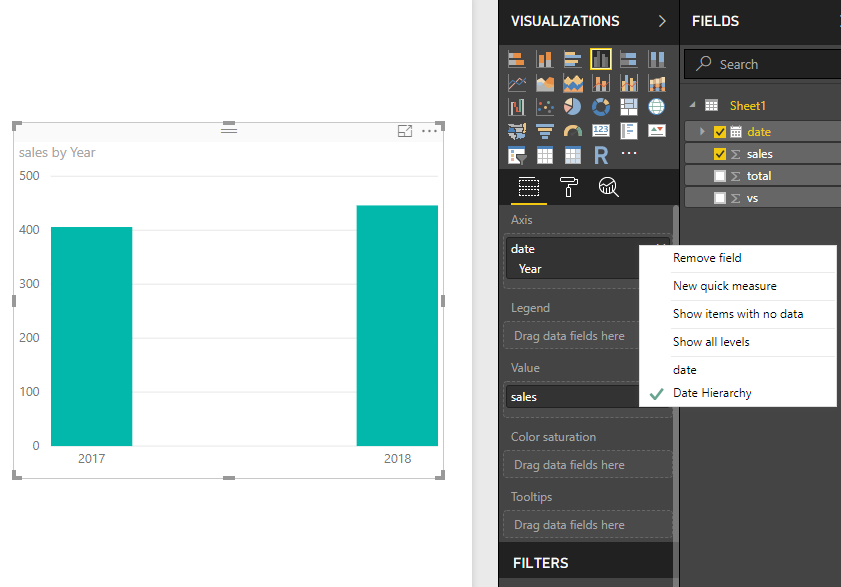Select the clustered bar chart visualization
The image size is (841, 587).
click(x=572, y=59)
